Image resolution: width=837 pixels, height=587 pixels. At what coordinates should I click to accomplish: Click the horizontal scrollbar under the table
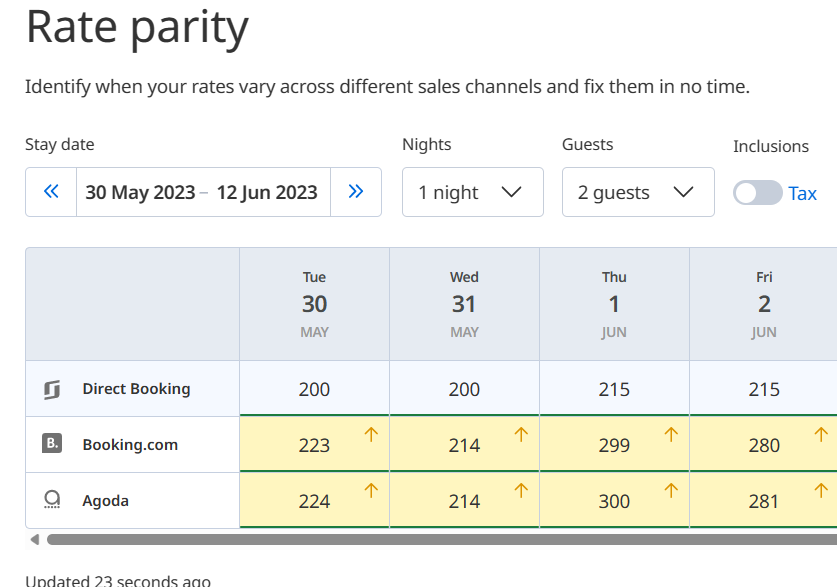pos(440,540)
